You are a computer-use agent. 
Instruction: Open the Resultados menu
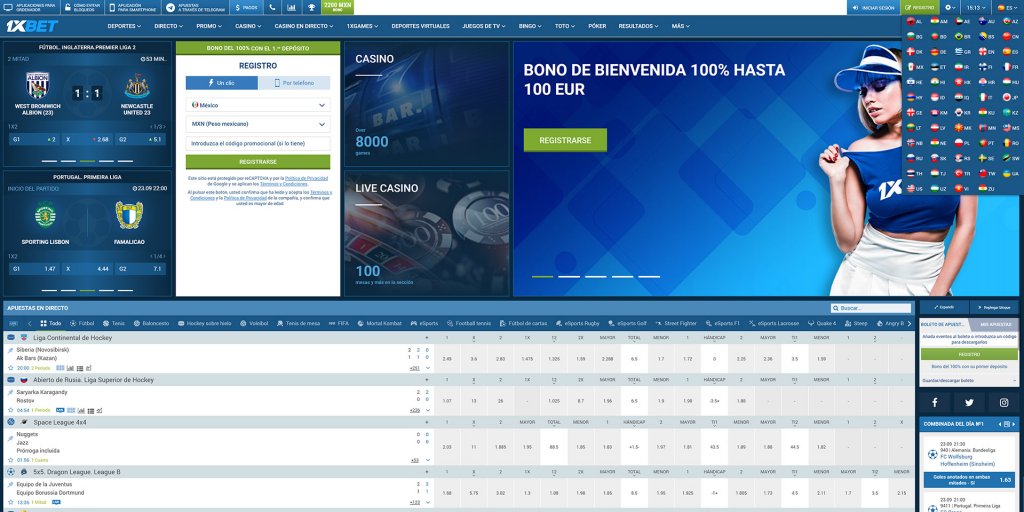[x=638, y=26]
